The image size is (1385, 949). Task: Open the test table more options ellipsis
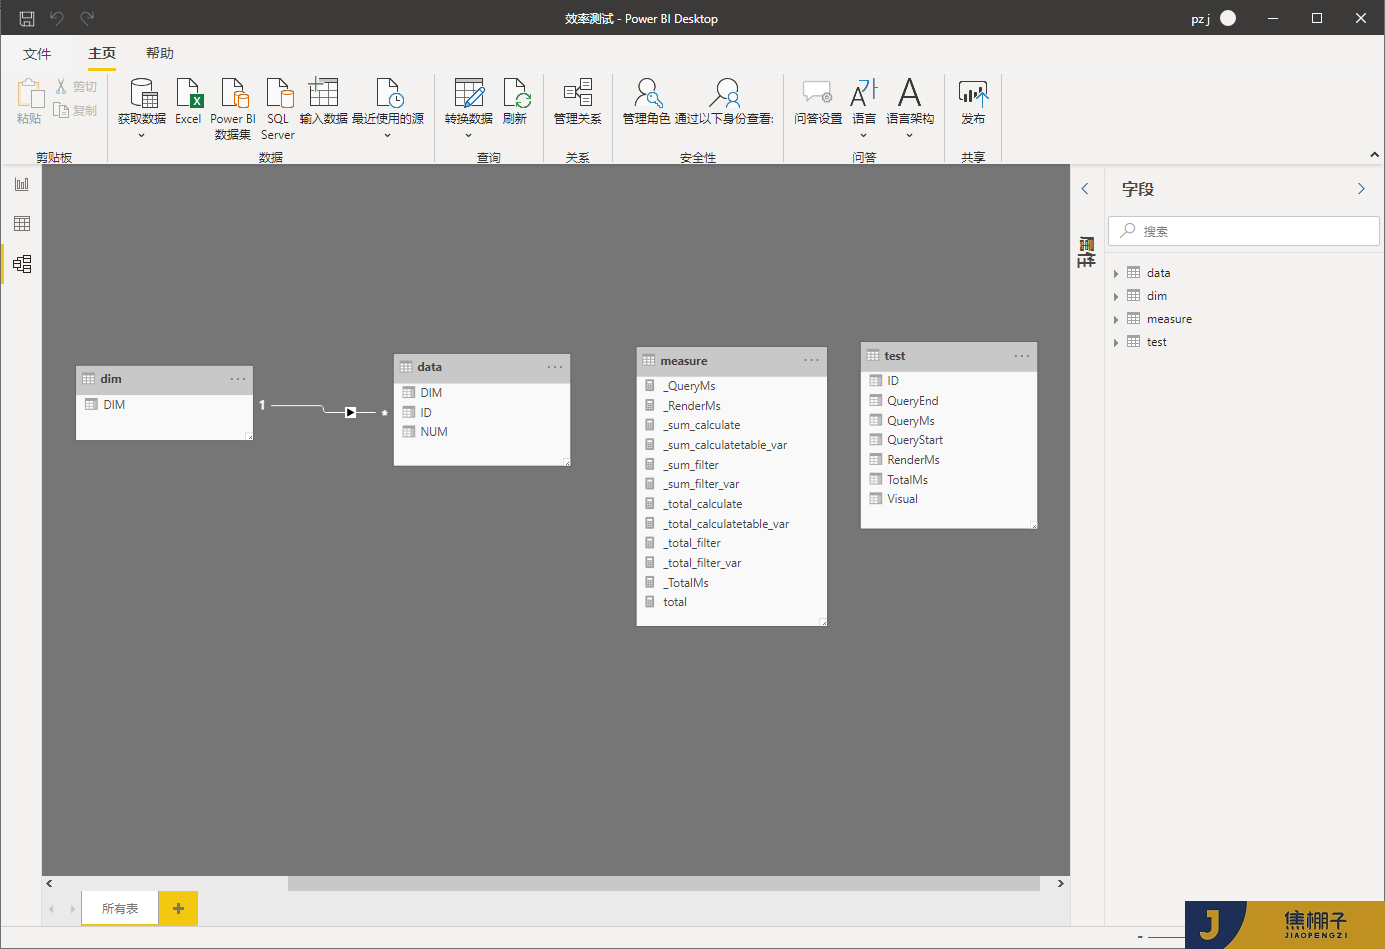point(1022,356)
